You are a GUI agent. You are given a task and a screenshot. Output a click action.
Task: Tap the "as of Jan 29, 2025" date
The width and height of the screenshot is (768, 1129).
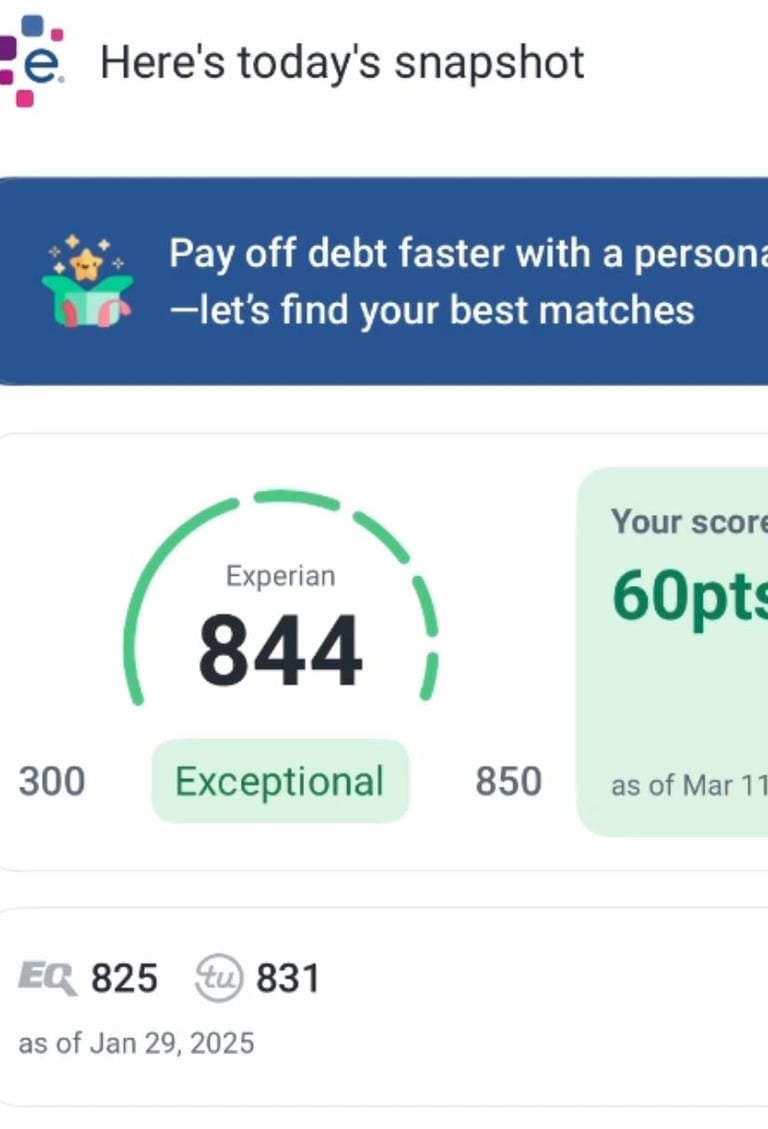click(x=136, y=1043)
